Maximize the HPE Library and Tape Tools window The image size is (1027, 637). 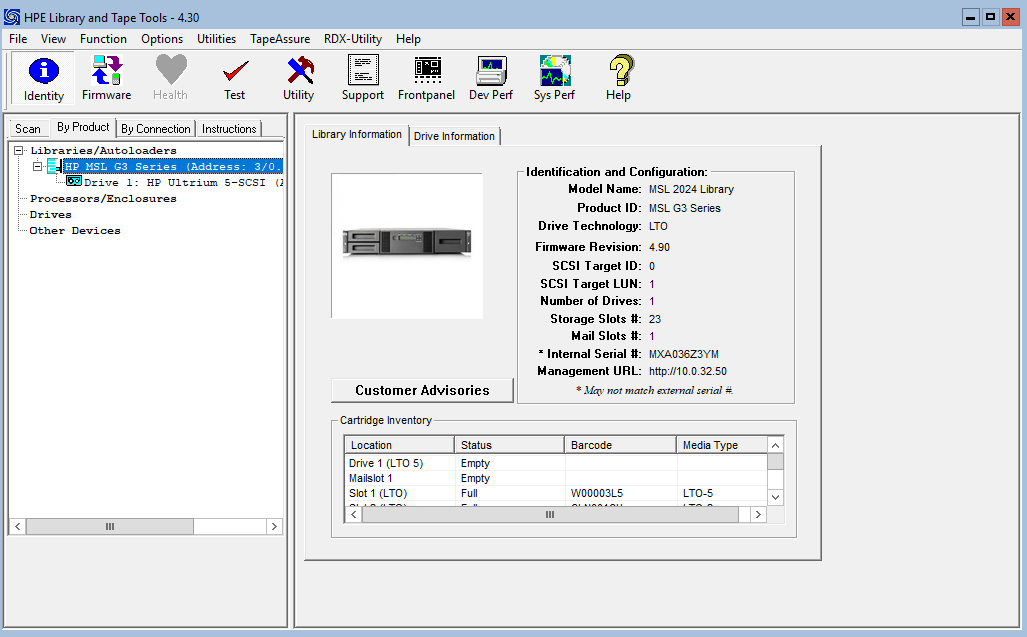pyautogui.click(x=991, y=17)
